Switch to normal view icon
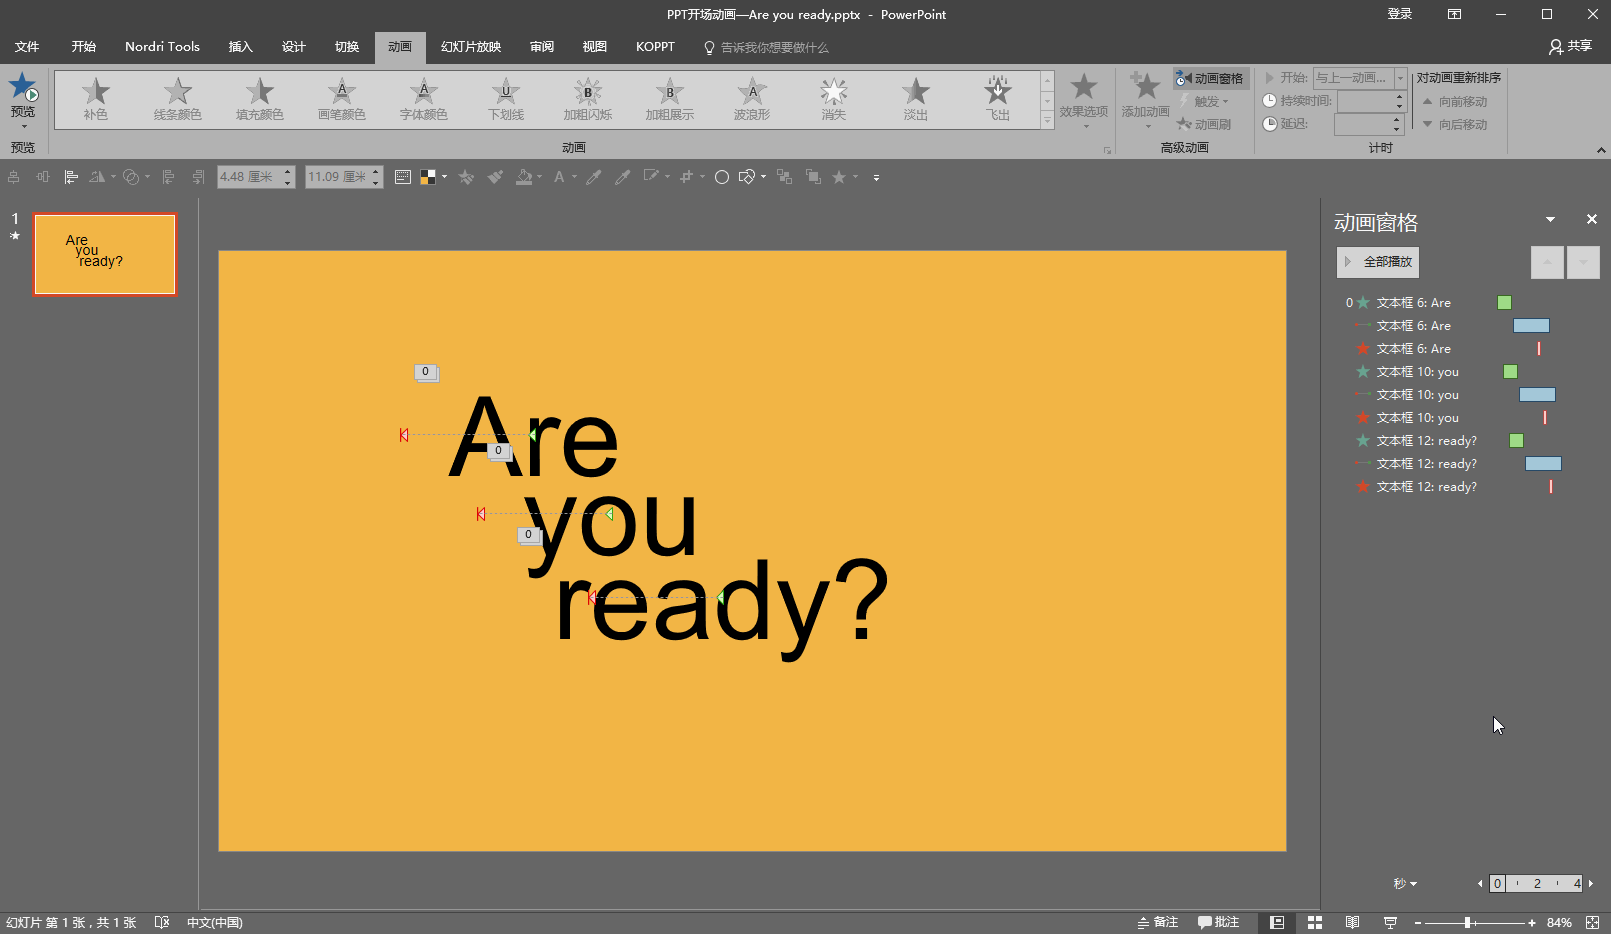The image size is (1611, 934). 1277,922
